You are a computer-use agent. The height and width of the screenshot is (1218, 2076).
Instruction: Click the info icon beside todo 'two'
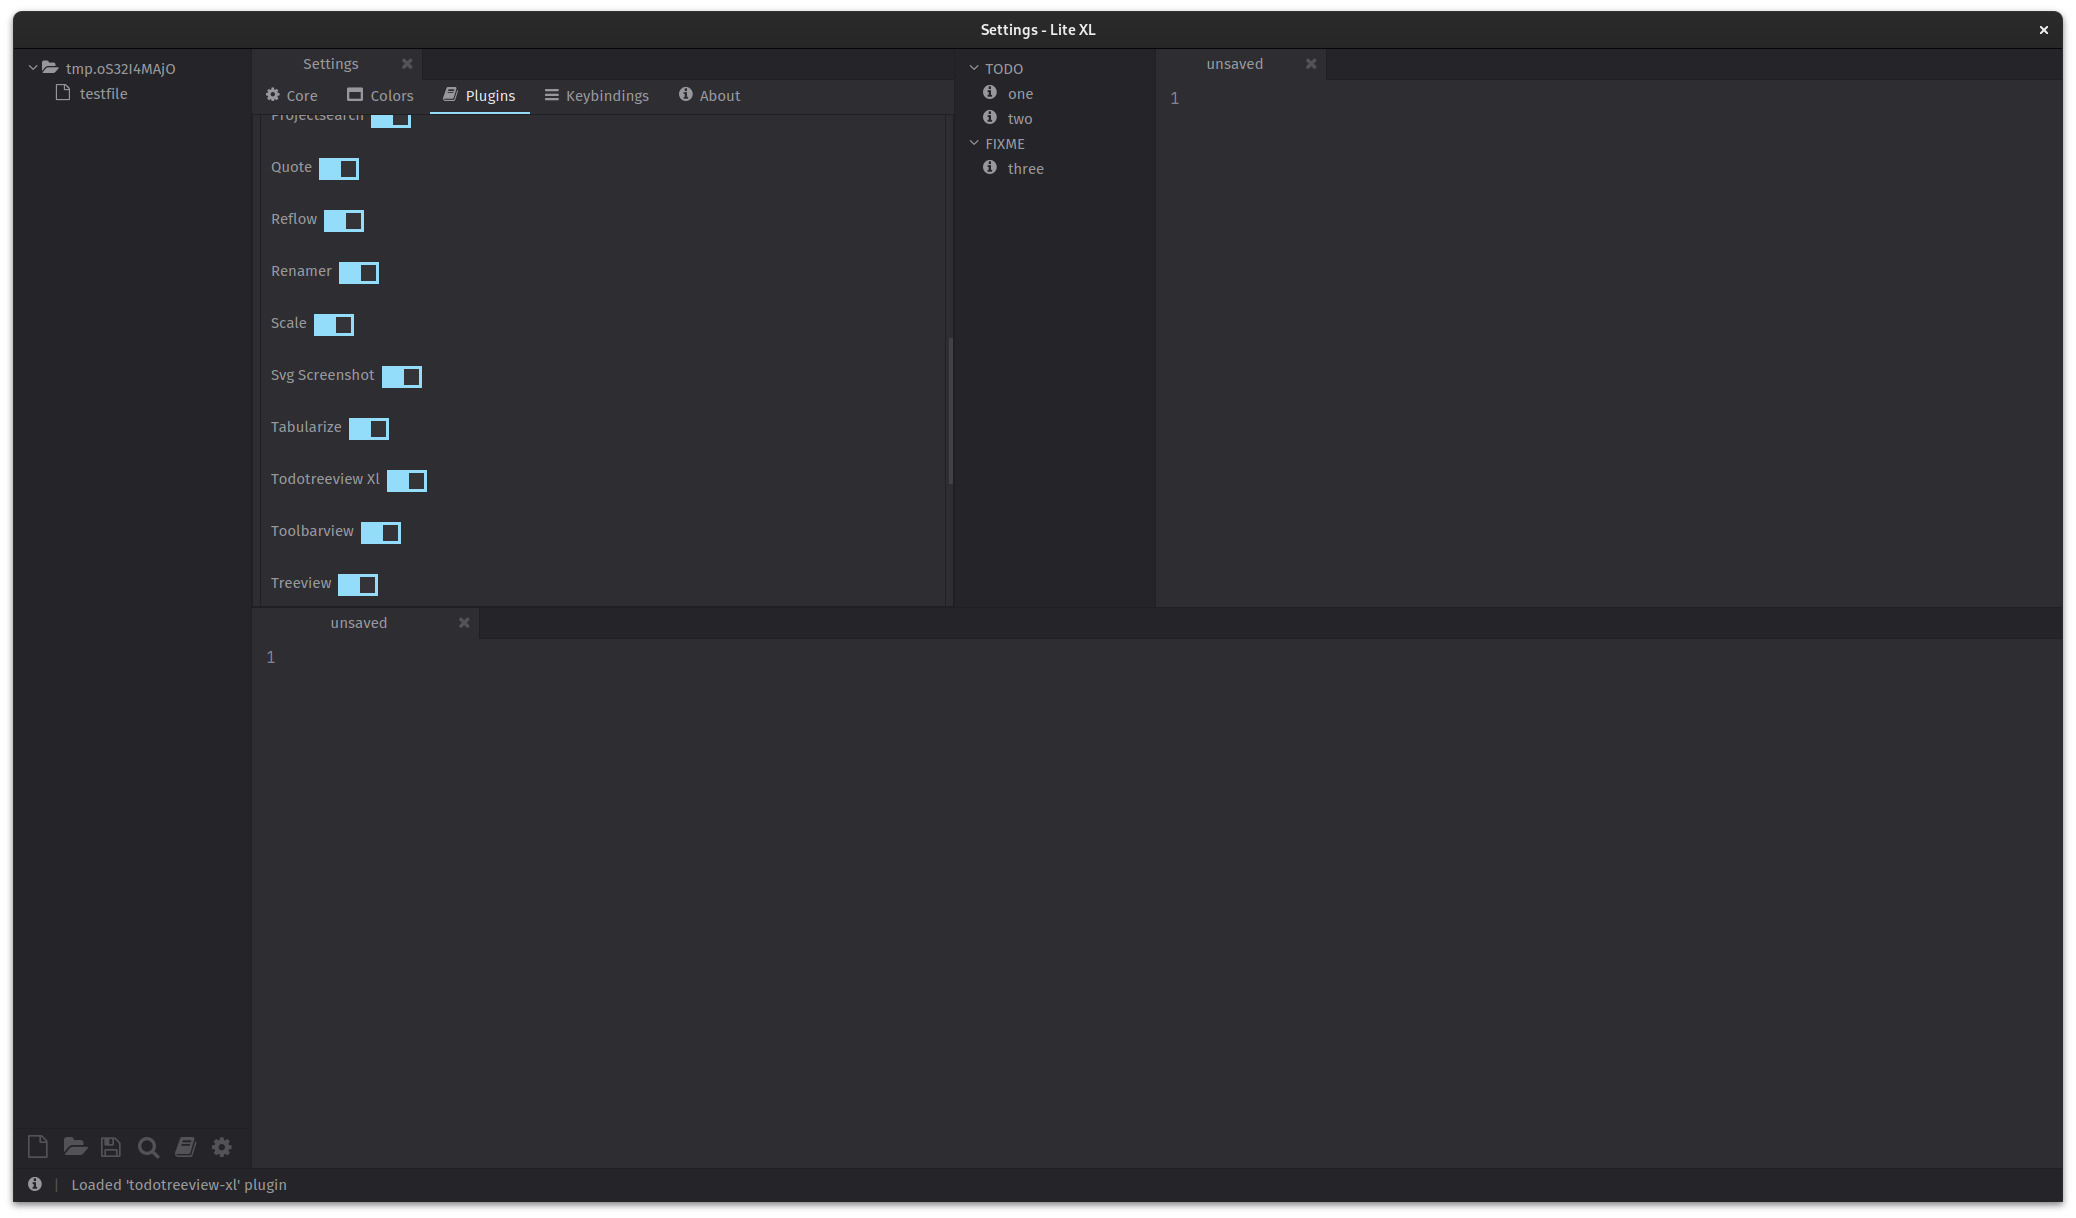coord(990,117)
